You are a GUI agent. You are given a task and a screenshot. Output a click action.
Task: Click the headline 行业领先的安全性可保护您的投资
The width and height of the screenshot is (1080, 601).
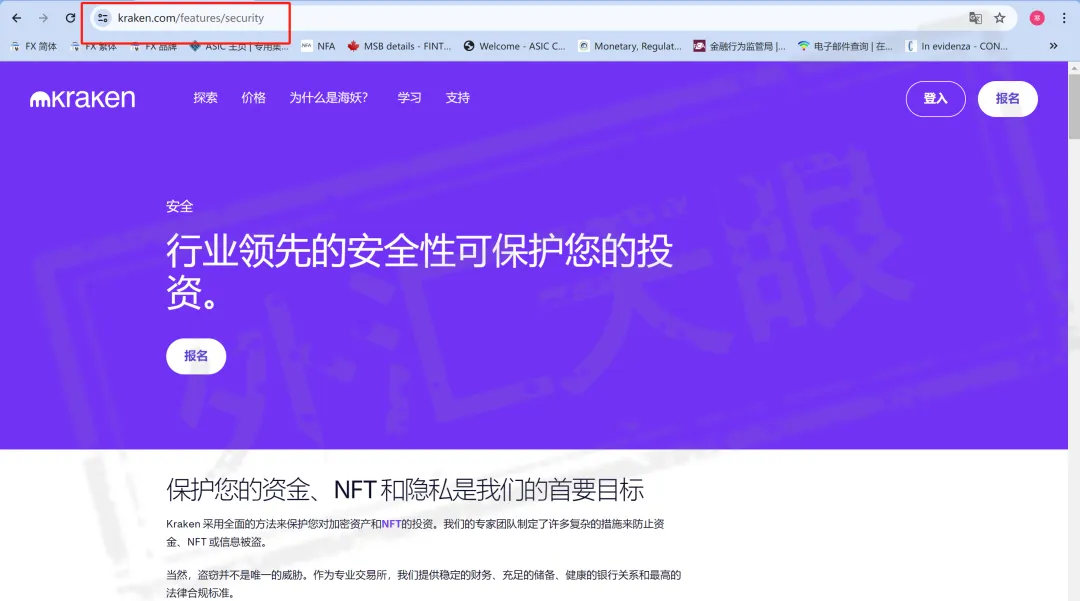419,271
